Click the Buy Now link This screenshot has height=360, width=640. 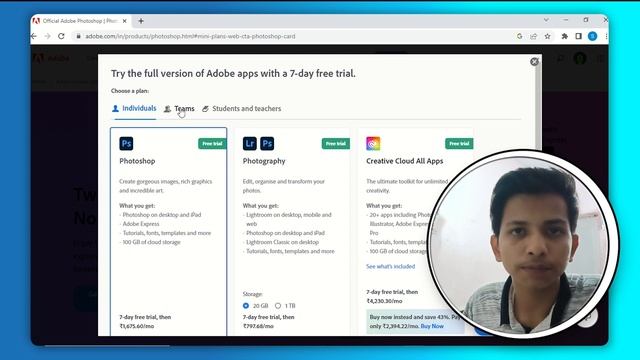(x=432, y=326)
